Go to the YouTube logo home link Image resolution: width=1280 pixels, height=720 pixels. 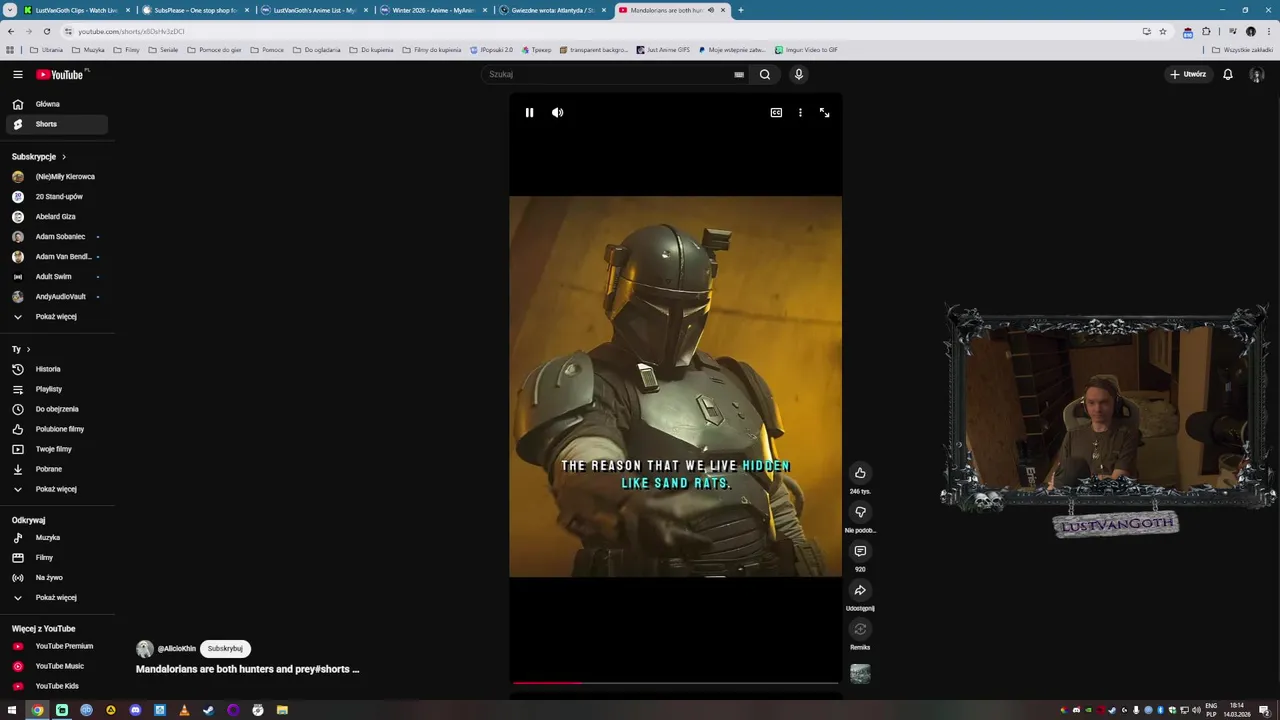[x=62, y=74]
